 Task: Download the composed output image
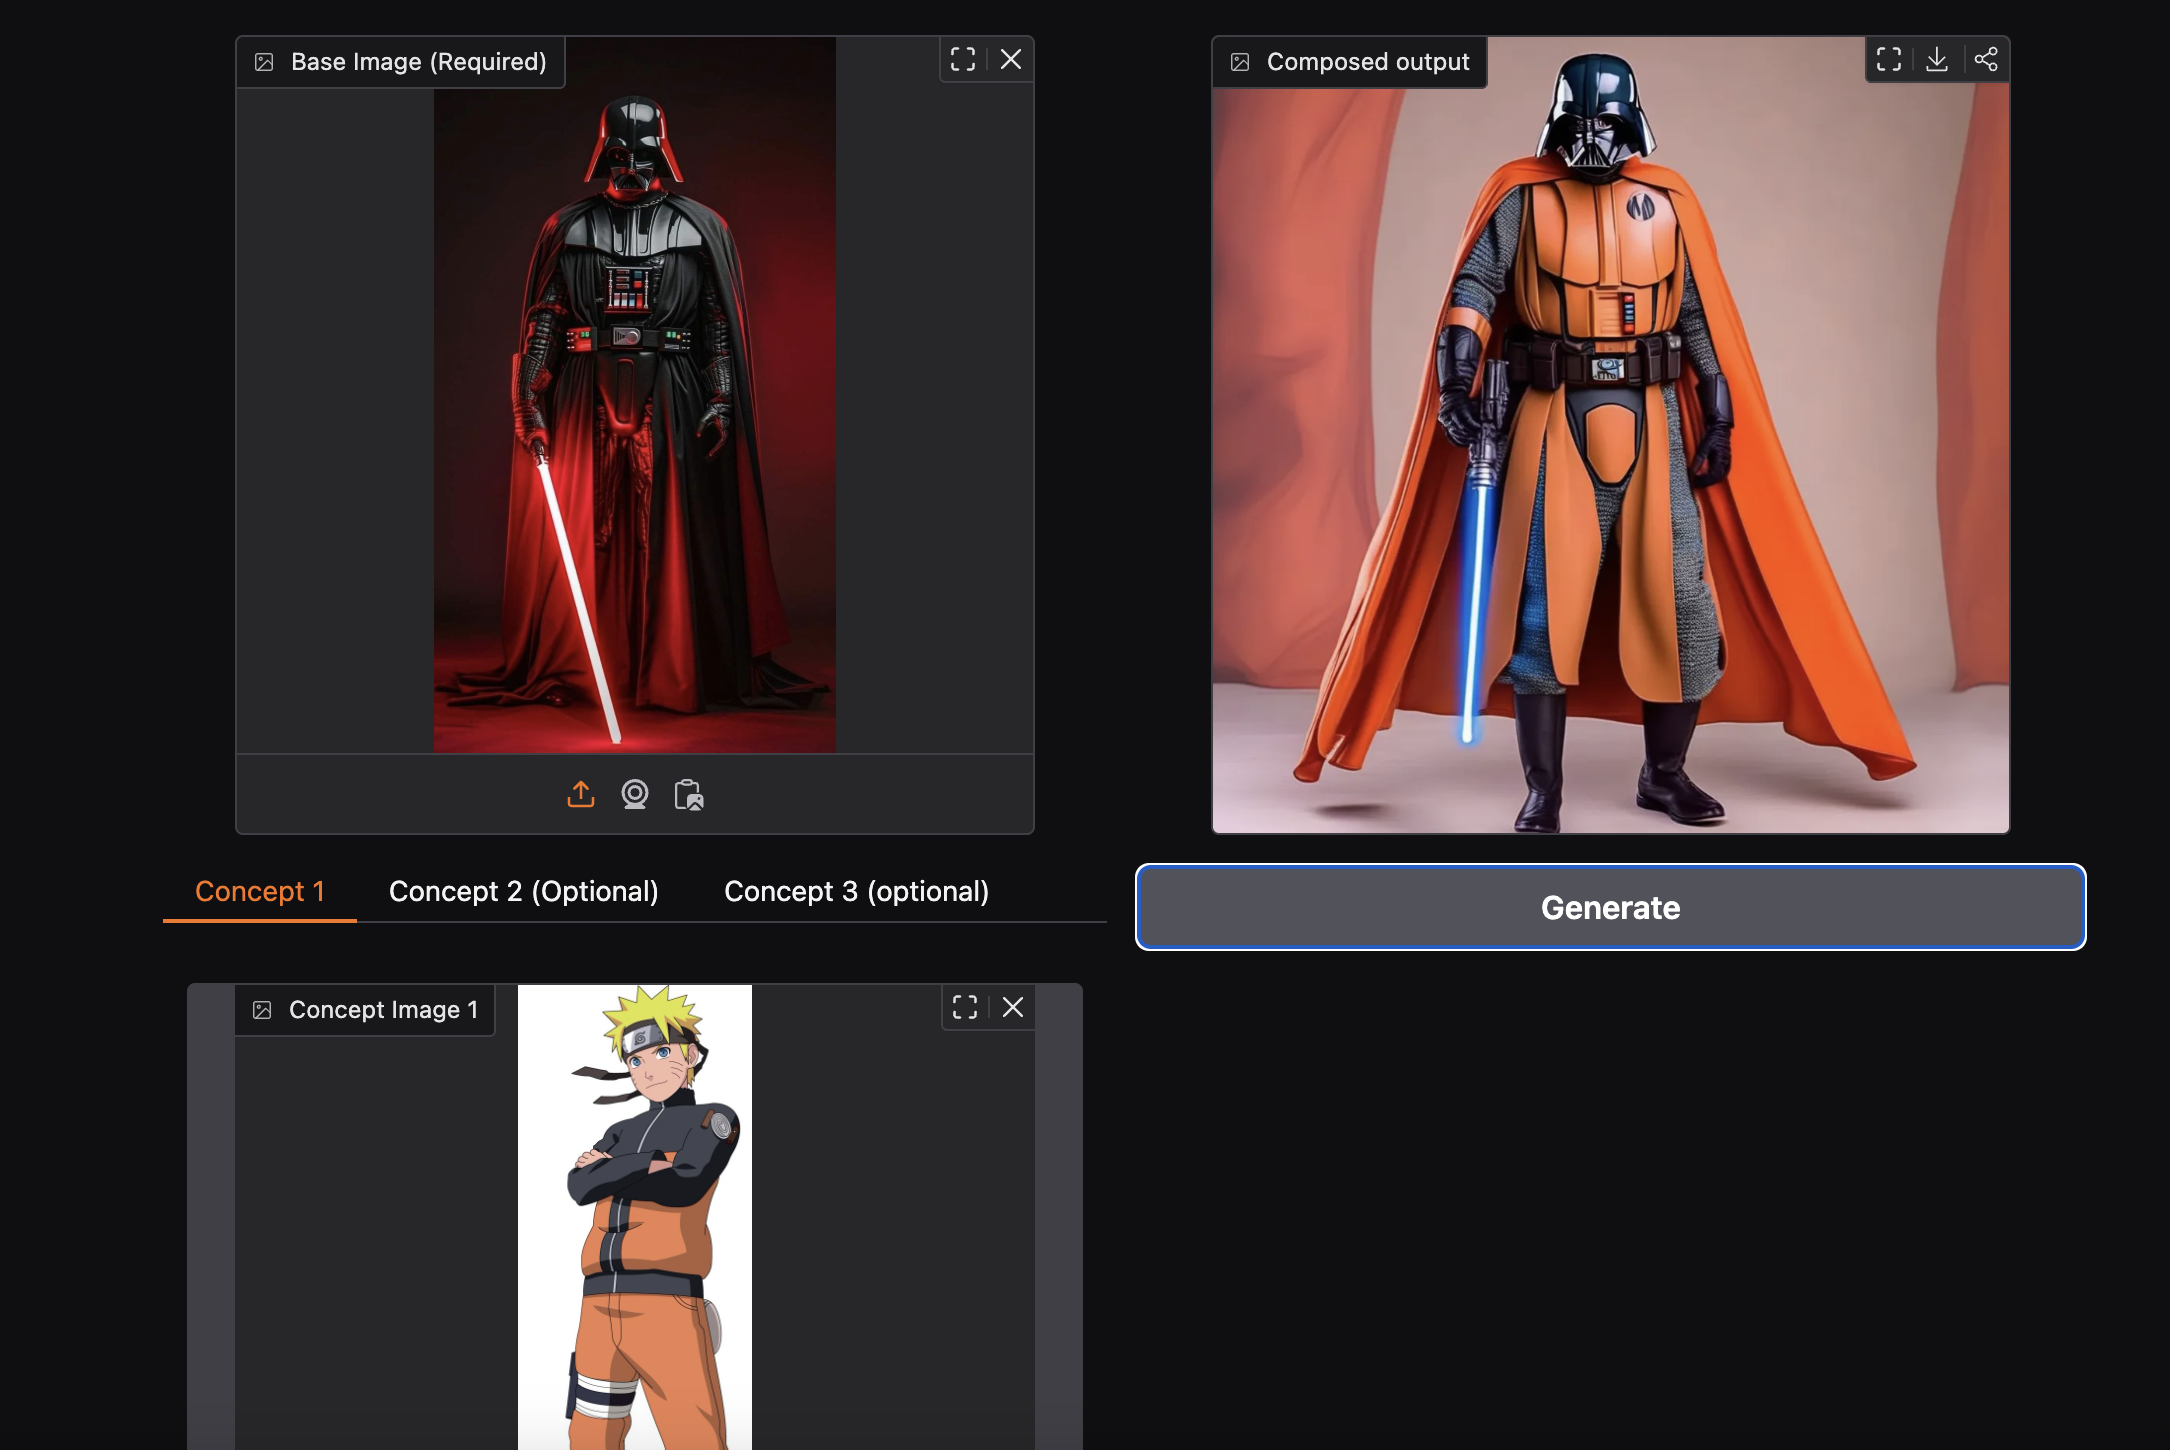coord(1937,60)
